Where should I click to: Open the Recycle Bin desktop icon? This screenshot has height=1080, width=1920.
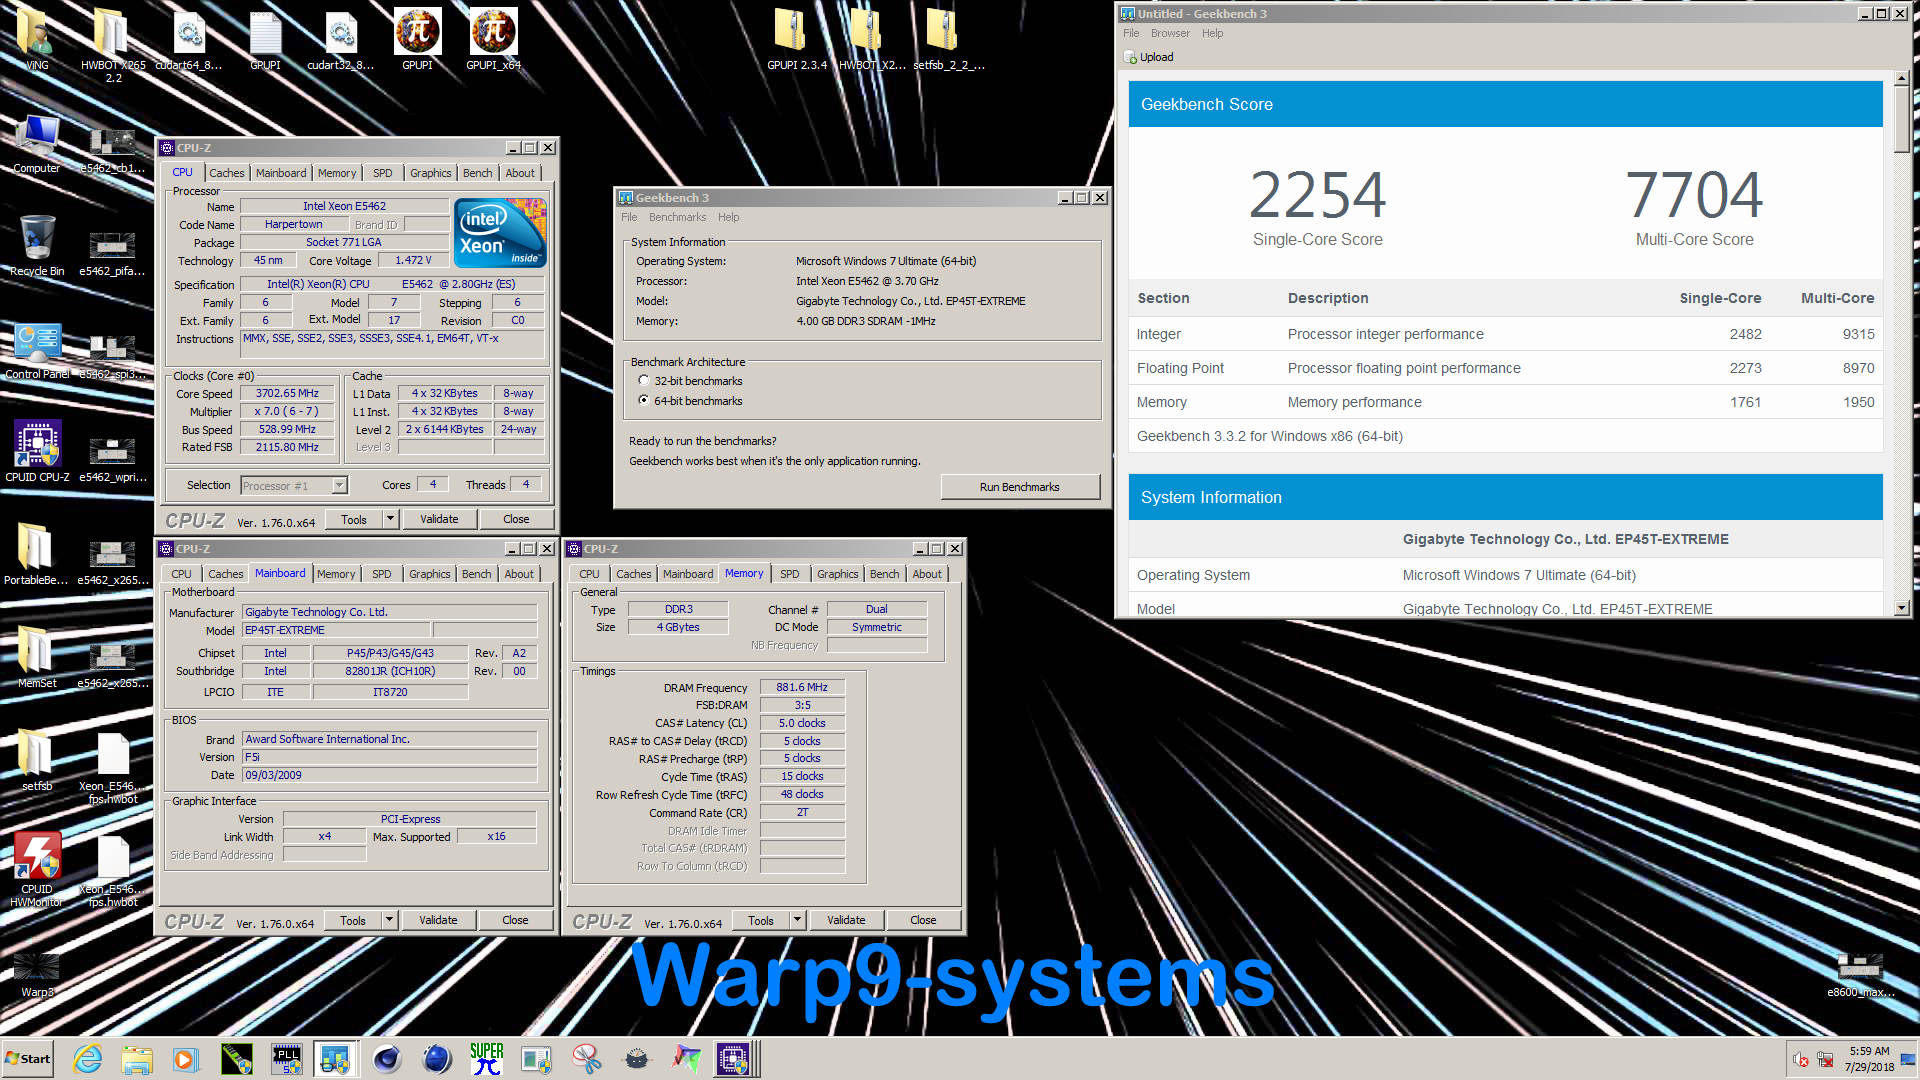click(37, 246)
